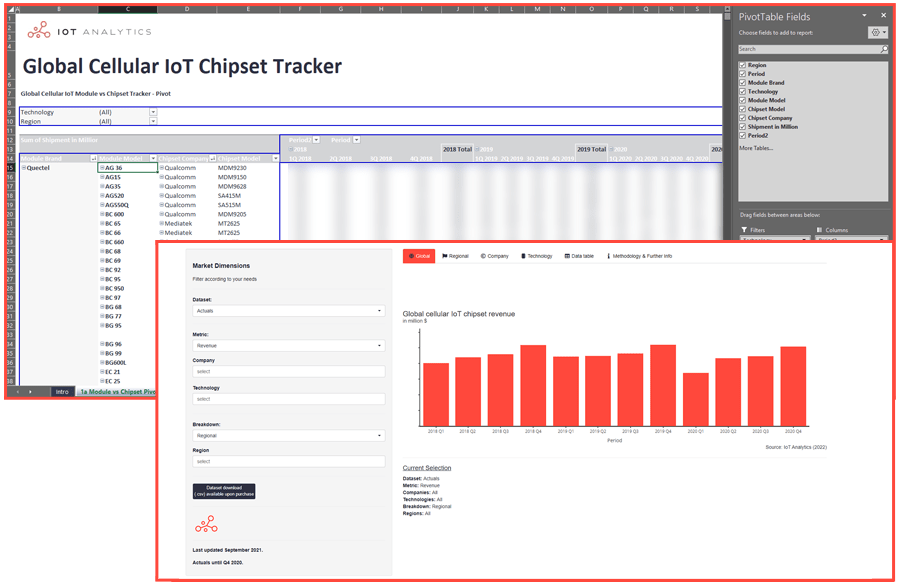Uncheck the Chipset Company field checkbox

[742, 118]
